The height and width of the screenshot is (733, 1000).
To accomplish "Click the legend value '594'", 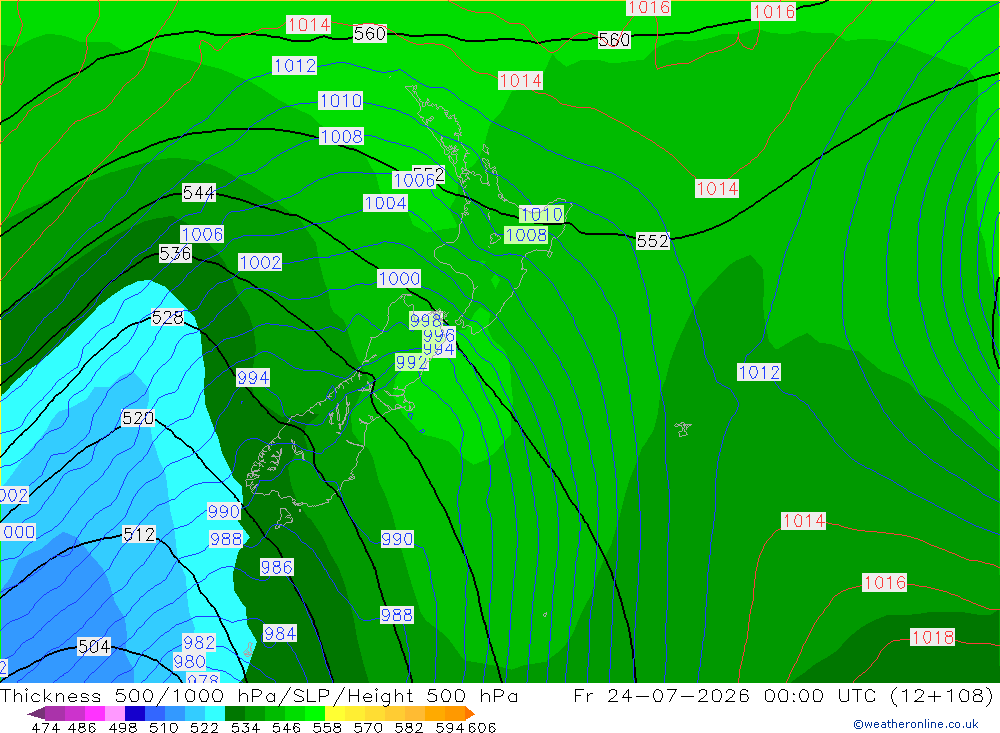I will click(450, 727).
